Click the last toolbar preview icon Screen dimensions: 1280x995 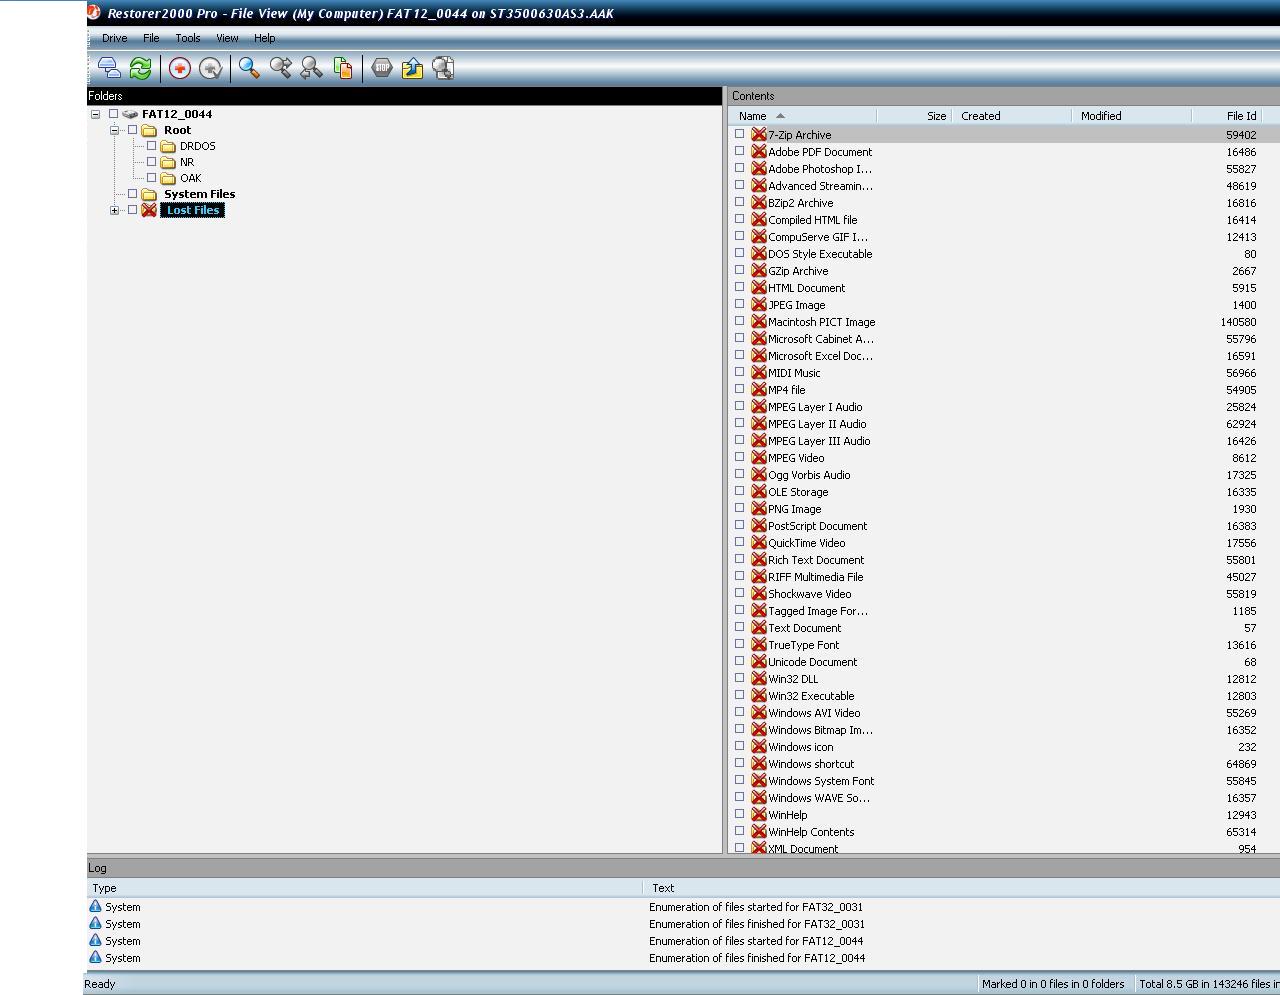coord(443,68)
